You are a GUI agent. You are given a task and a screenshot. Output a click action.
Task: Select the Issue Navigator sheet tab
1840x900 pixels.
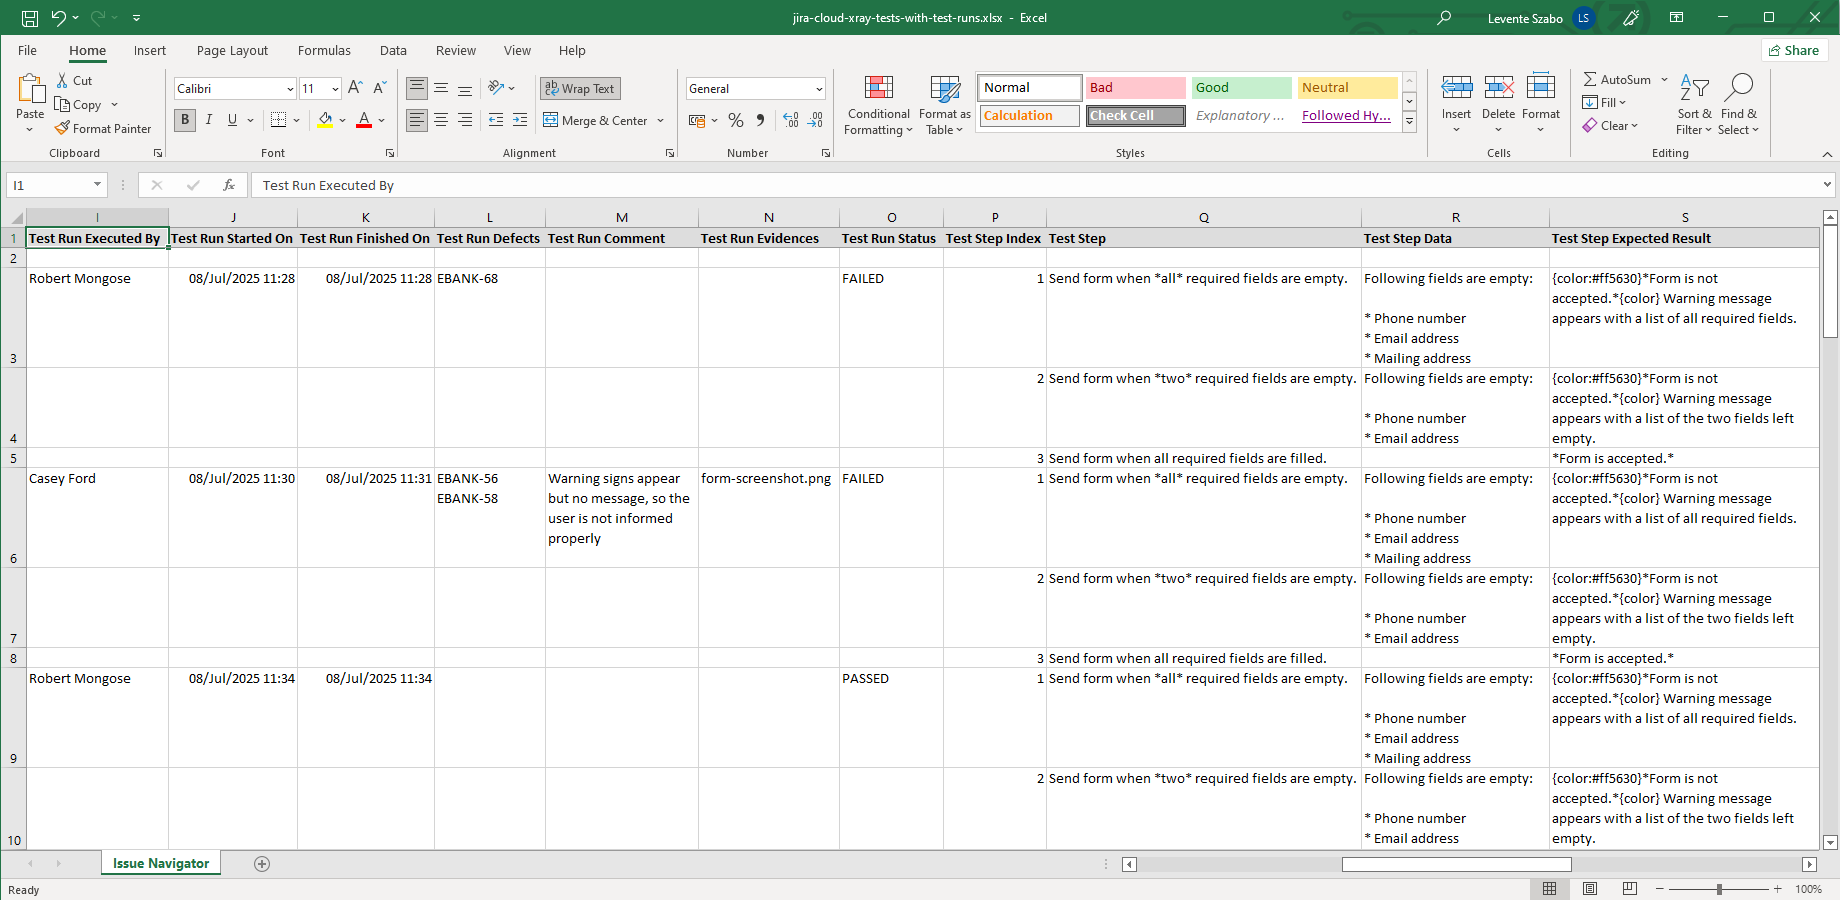click(161, 864)
